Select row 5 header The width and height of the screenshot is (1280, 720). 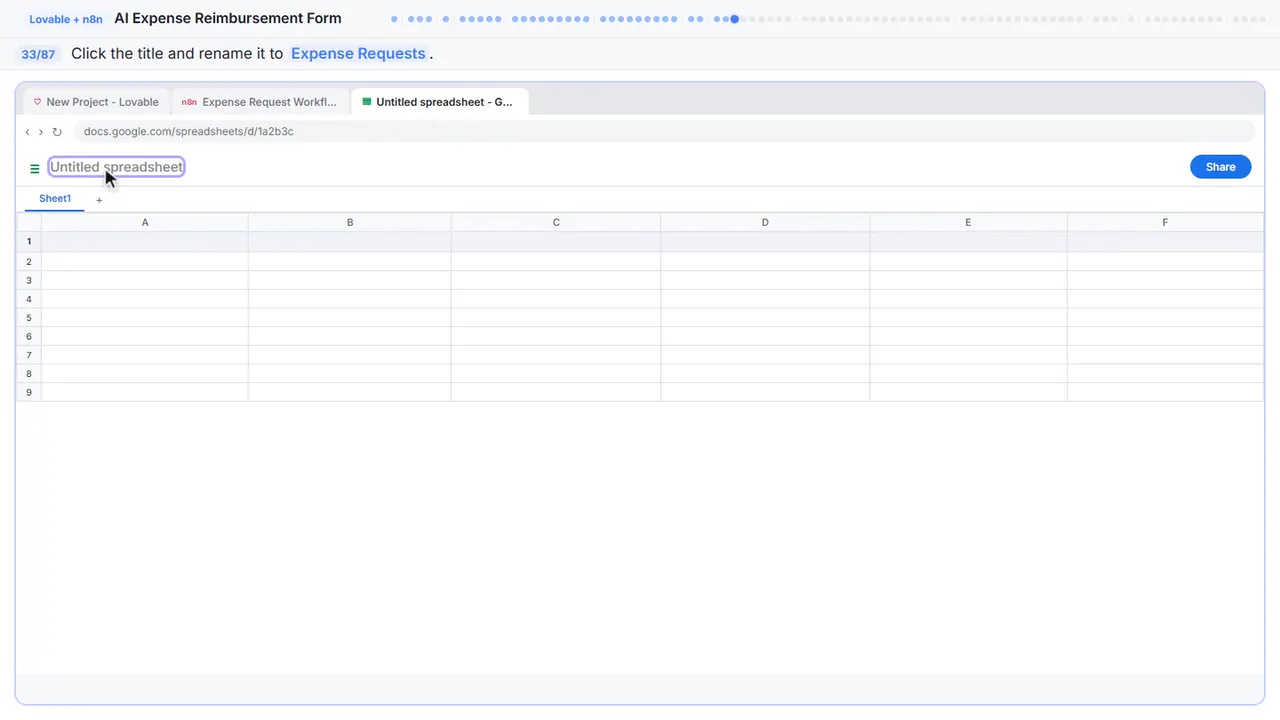tap(29, 317)
